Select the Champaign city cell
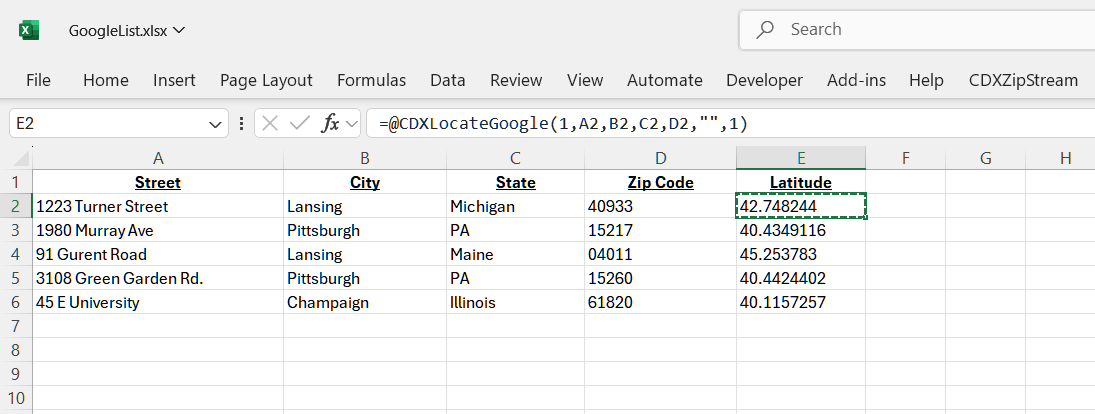The height and width of the screenshot is (414, 1095). 365,302
